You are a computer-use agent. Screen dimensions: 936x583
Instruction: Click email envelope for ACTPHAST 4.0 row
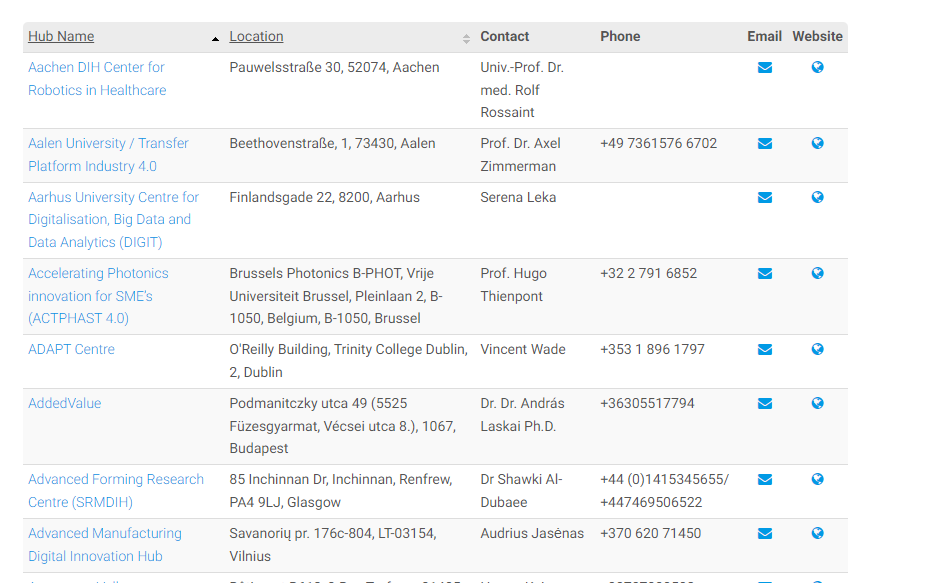(x=765, y=274)
